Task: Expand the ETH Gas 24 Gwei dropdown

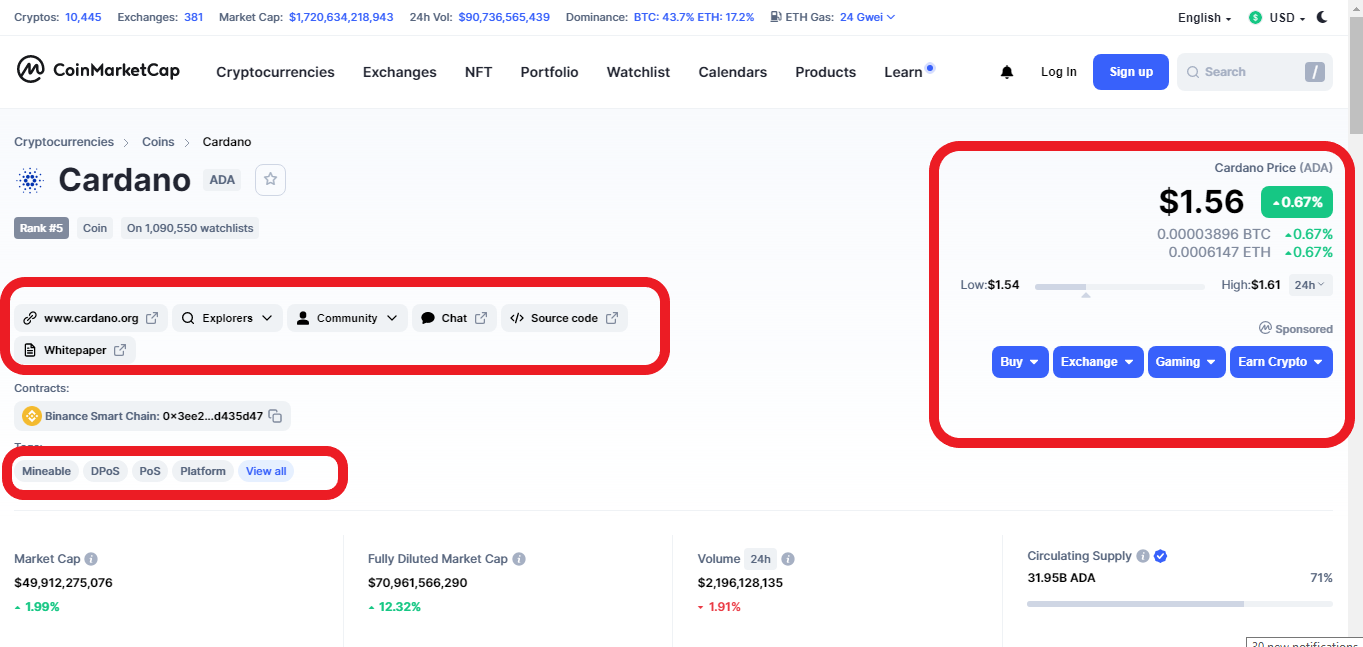Action: (x=867, y=17)
